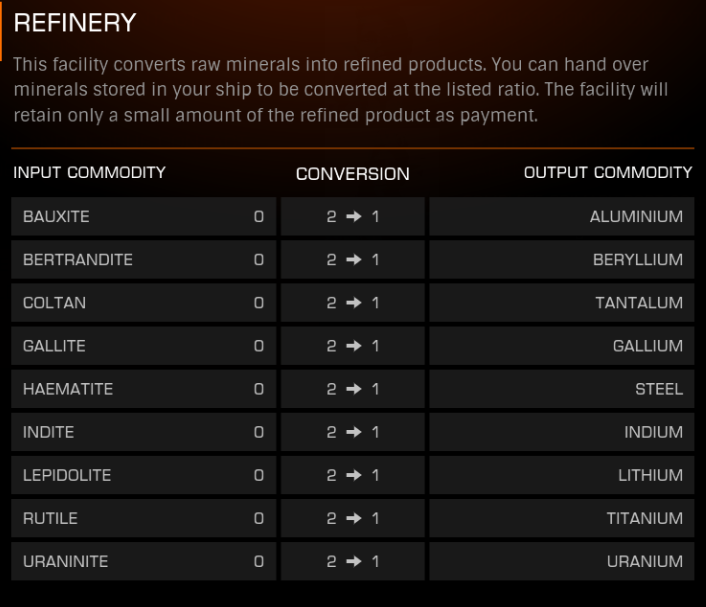Select Lepidolite input commodity

144,475
